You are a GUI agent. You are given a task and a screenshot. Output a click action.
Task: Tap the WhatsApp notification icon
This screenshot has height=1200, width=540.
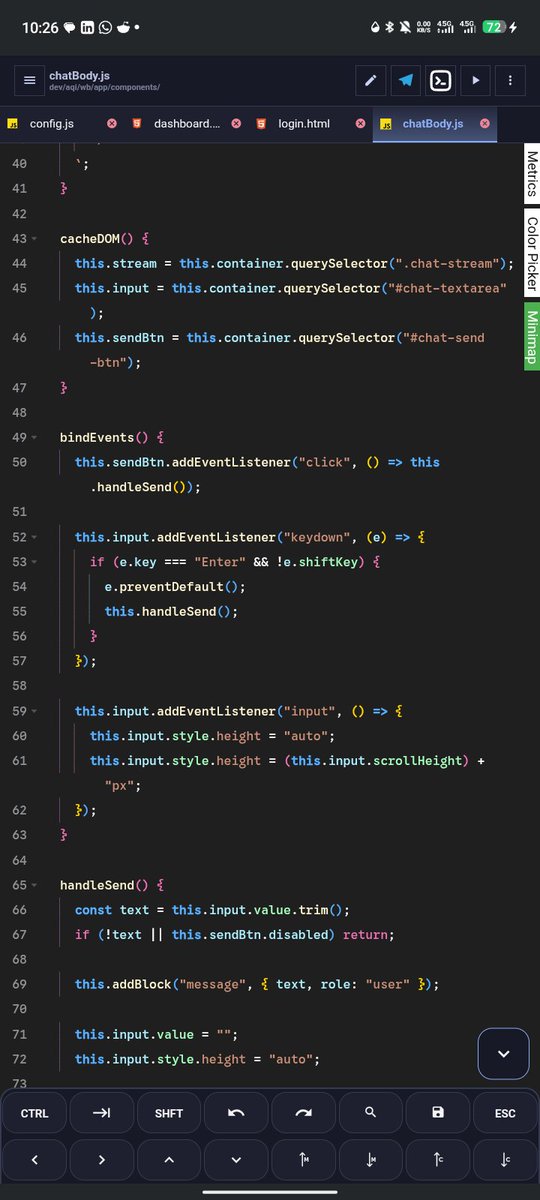105,27
